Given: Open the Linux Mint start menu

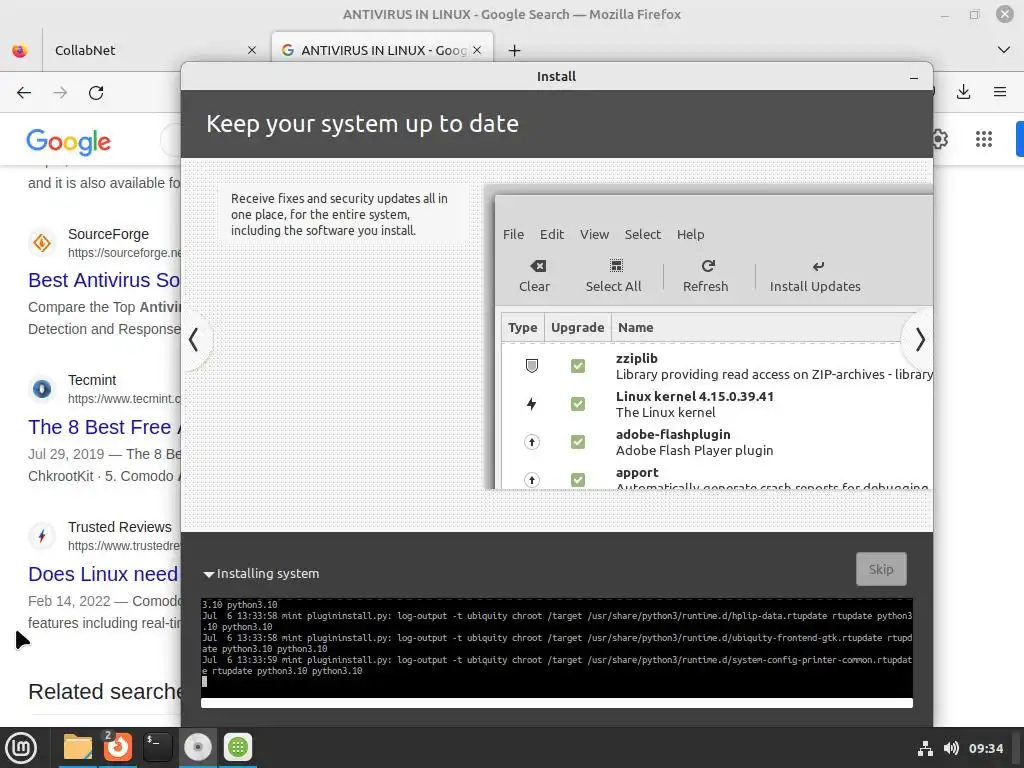Looking at the screenshot, I should [21, 747].
